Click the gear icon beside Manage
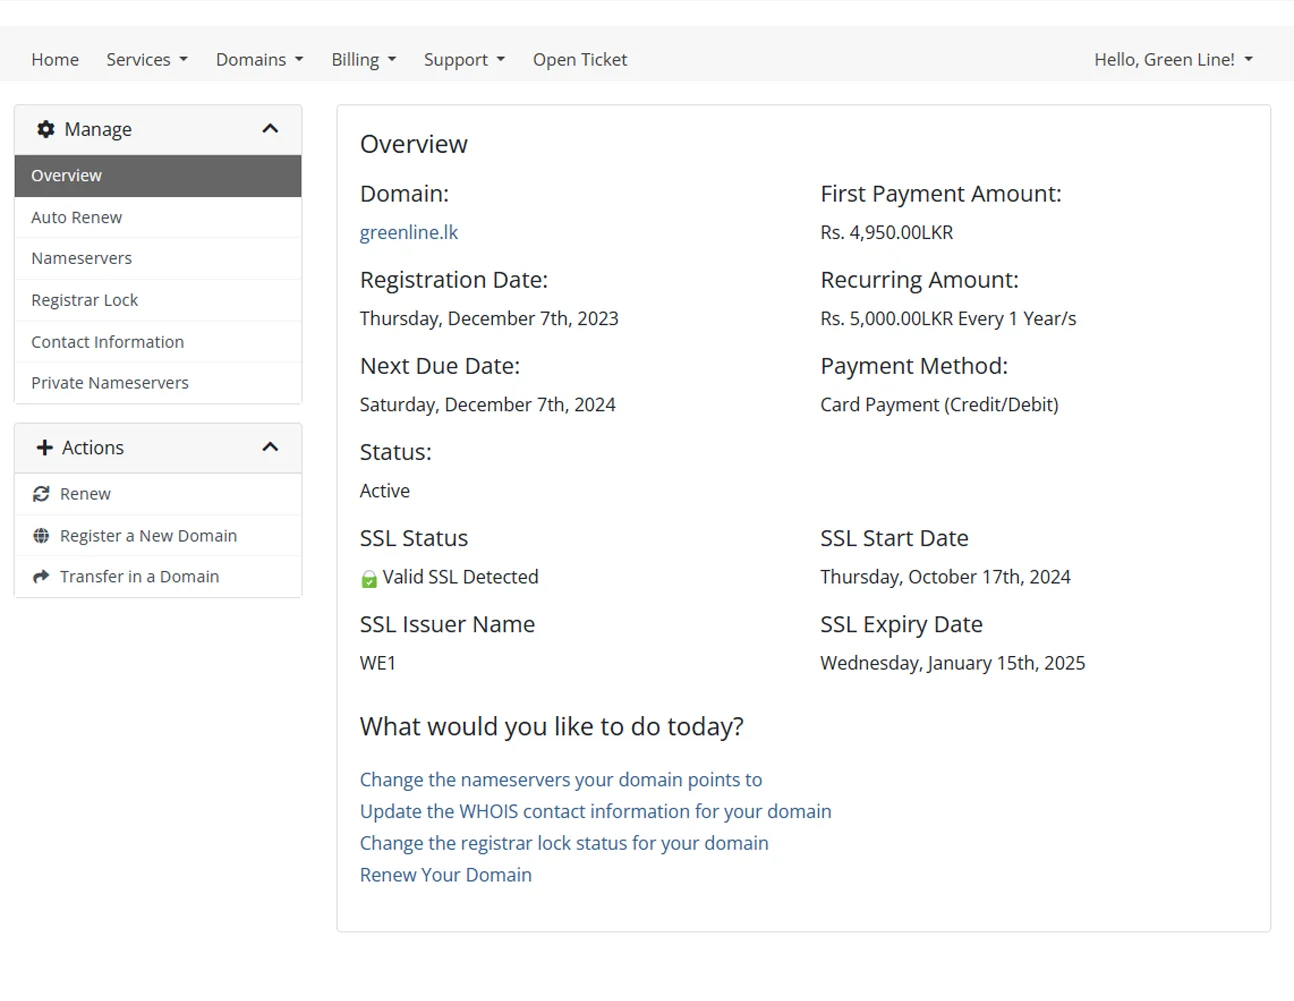The image size is (1294, 1001). pyautogui.click(x=46, y=129)
